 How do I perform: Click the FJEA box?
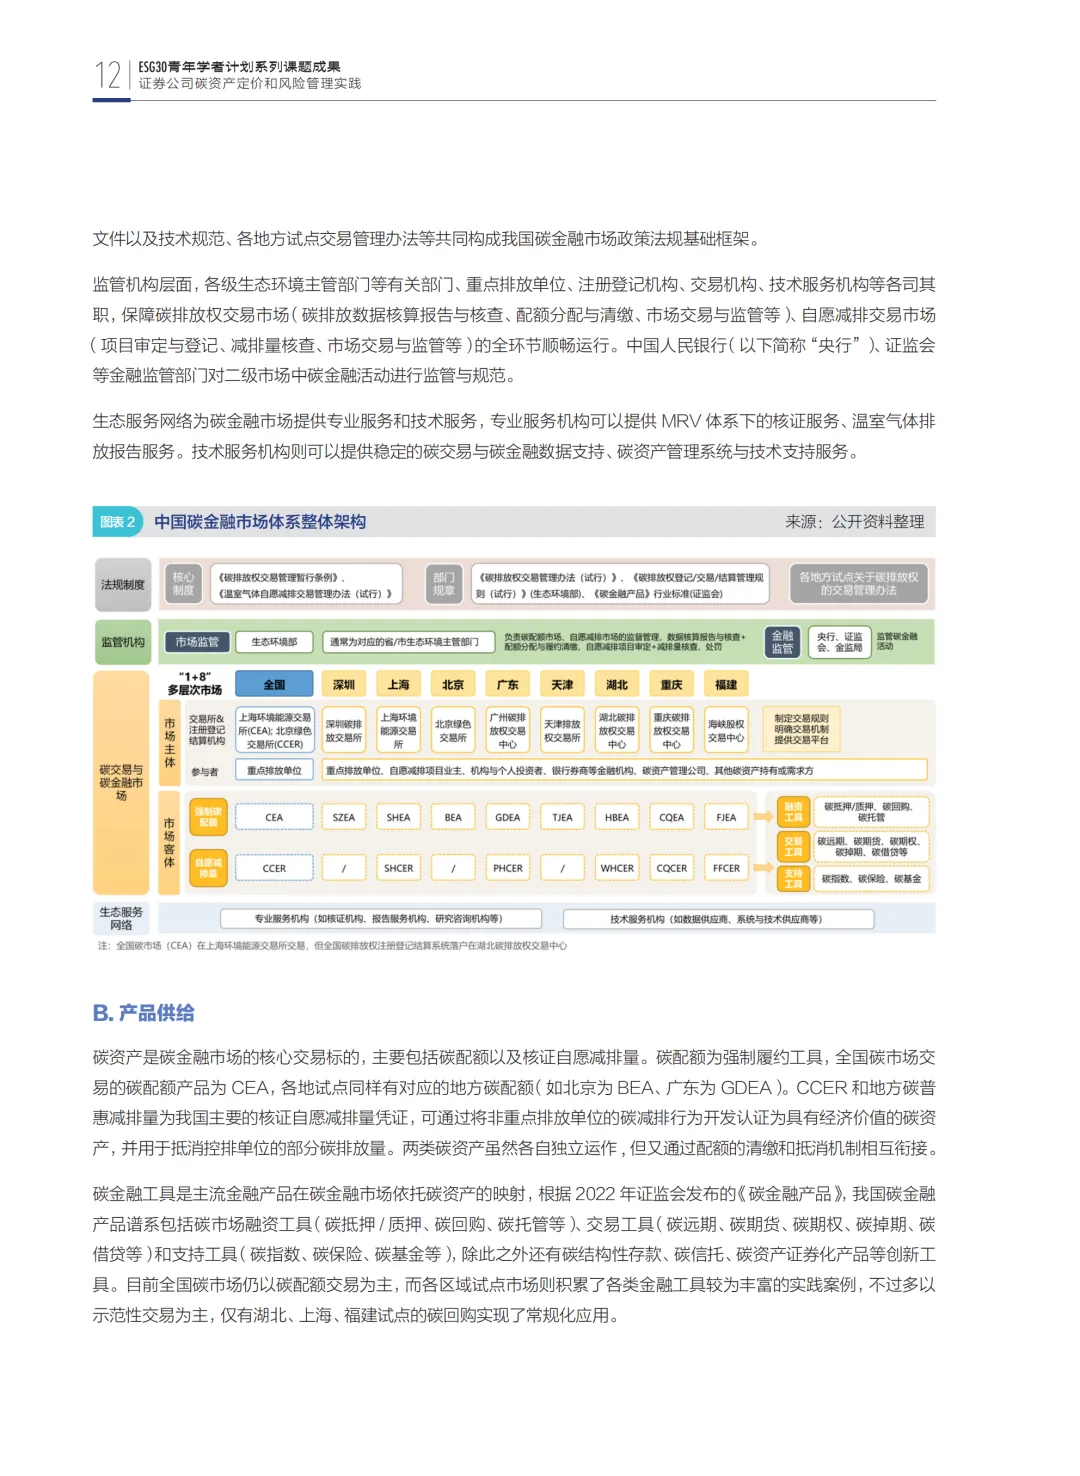(726, 817)
